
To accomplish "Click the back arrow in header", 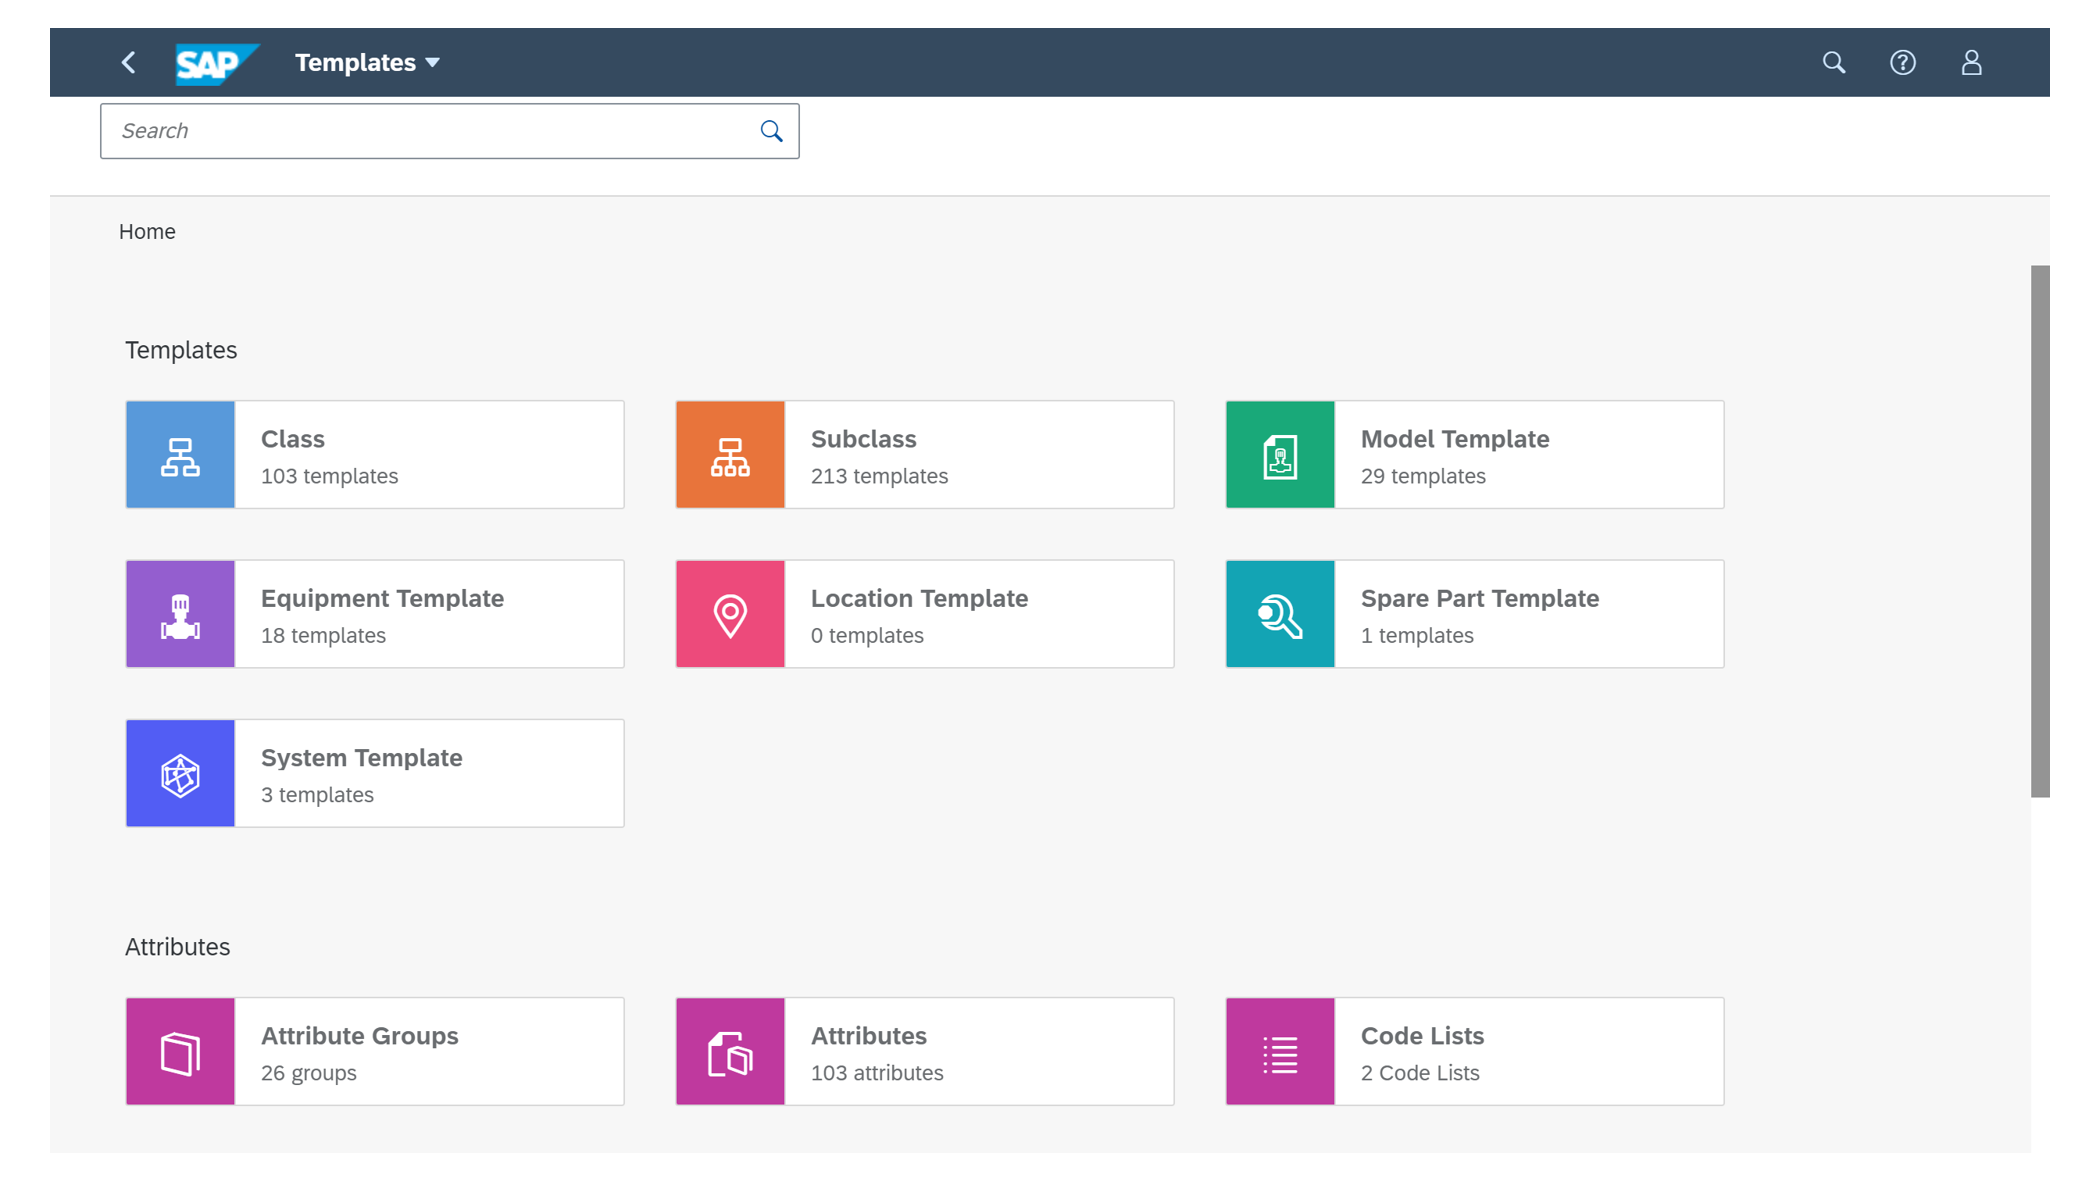I will click(x=129, y=63).
